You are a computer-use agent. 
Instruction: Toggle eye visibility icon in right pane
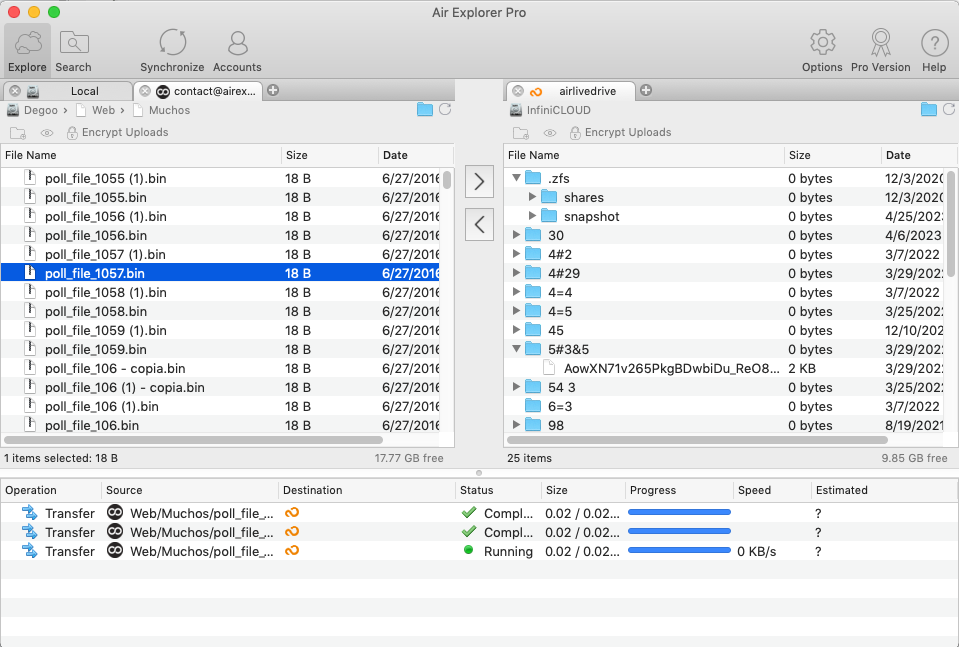point(550,133)
